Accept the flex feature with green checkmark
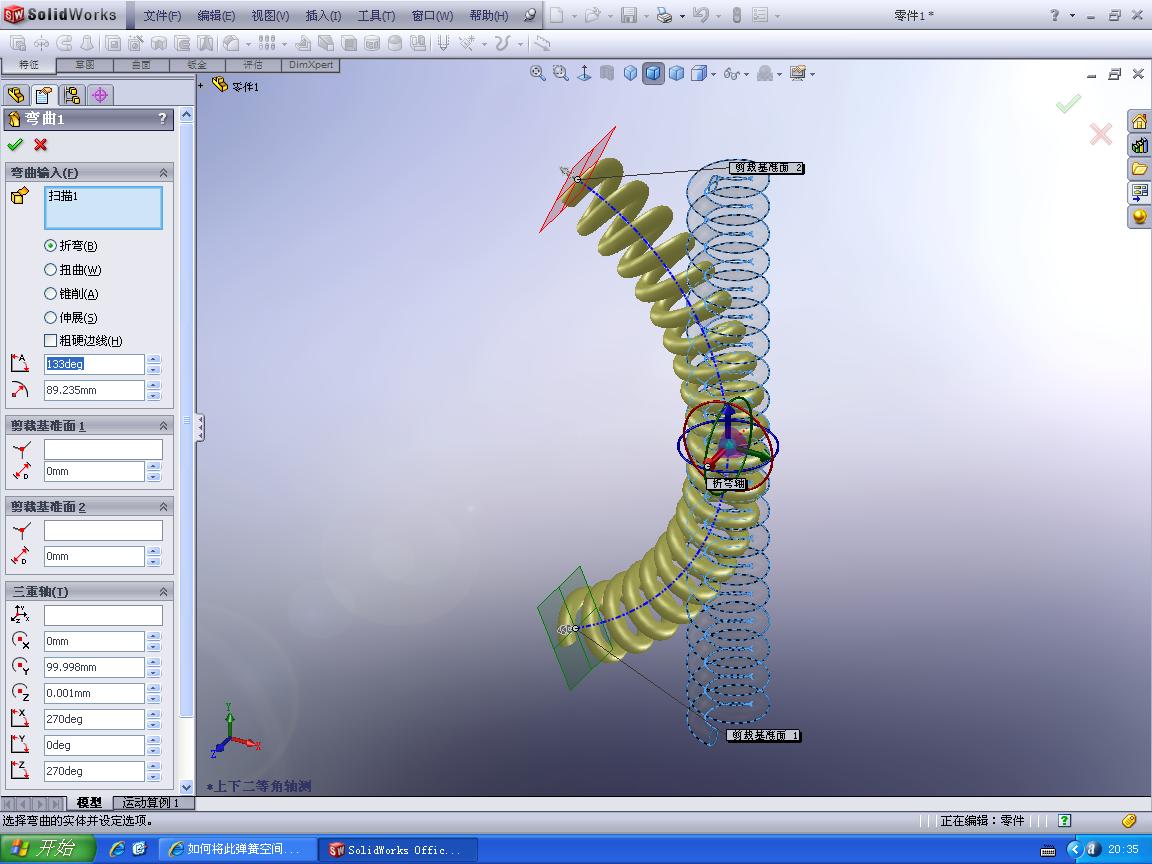The width and height of the screenshot is (1152, 864). [x=15, y=145]
